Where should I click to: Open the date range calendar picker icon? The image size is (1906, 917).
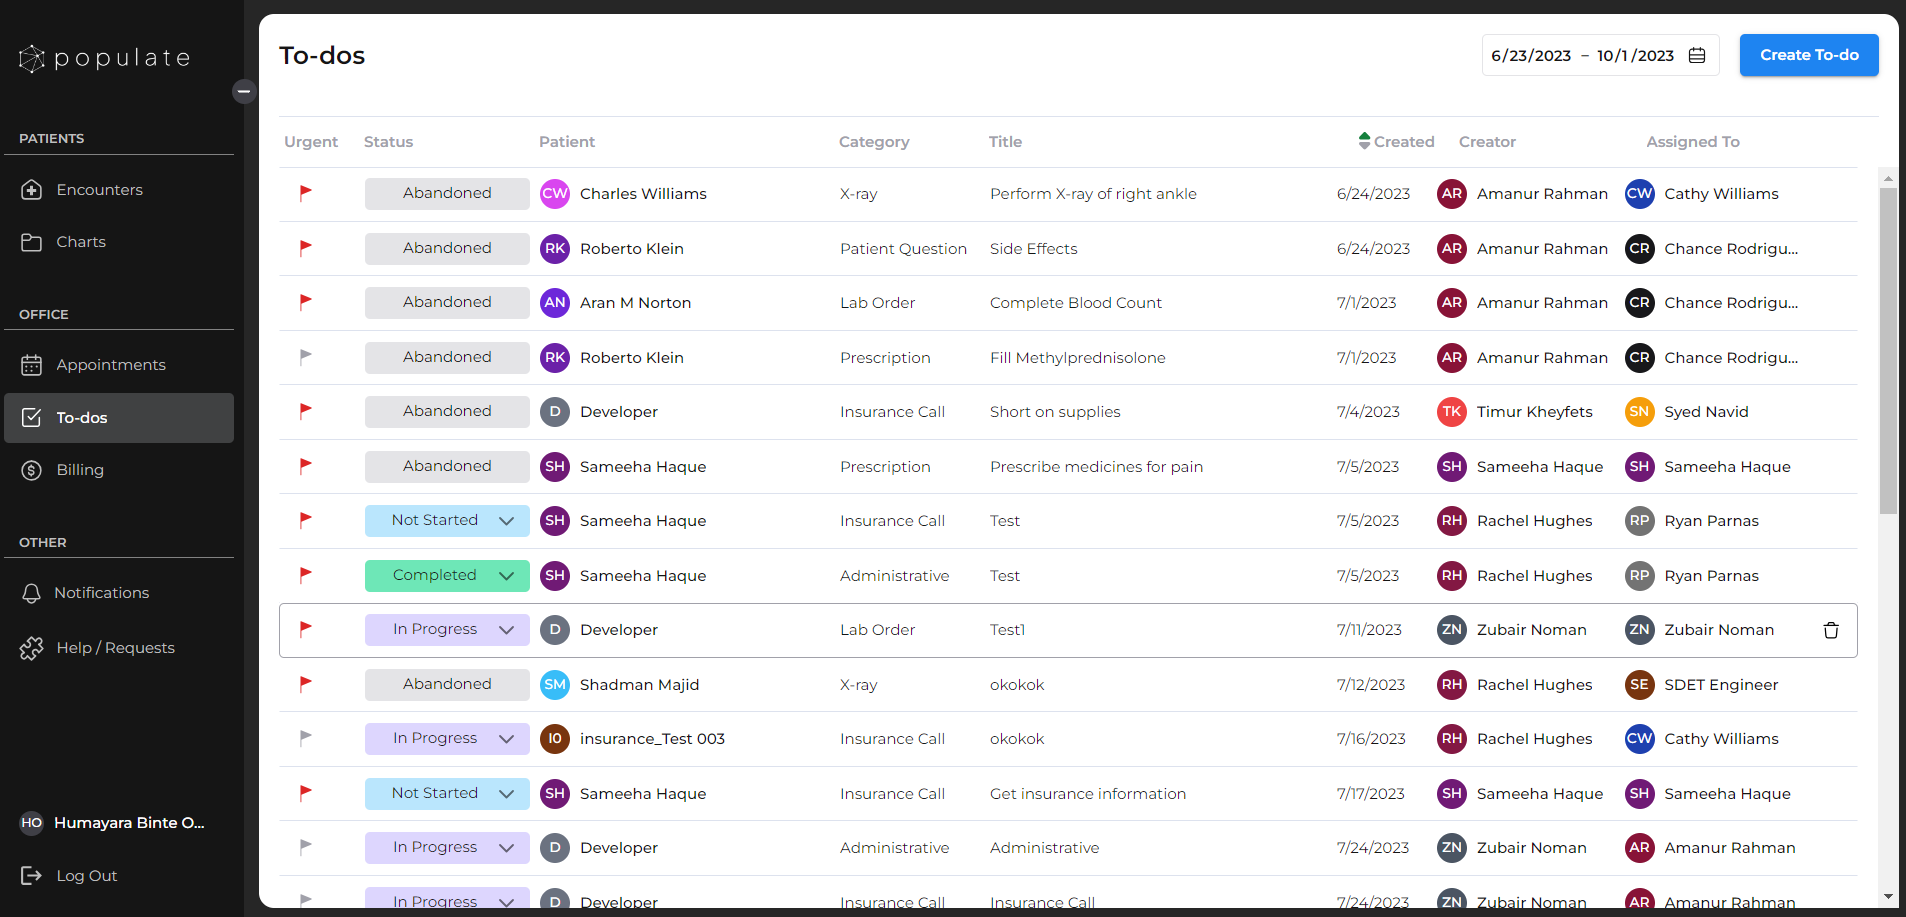[x=1697, y=55]
